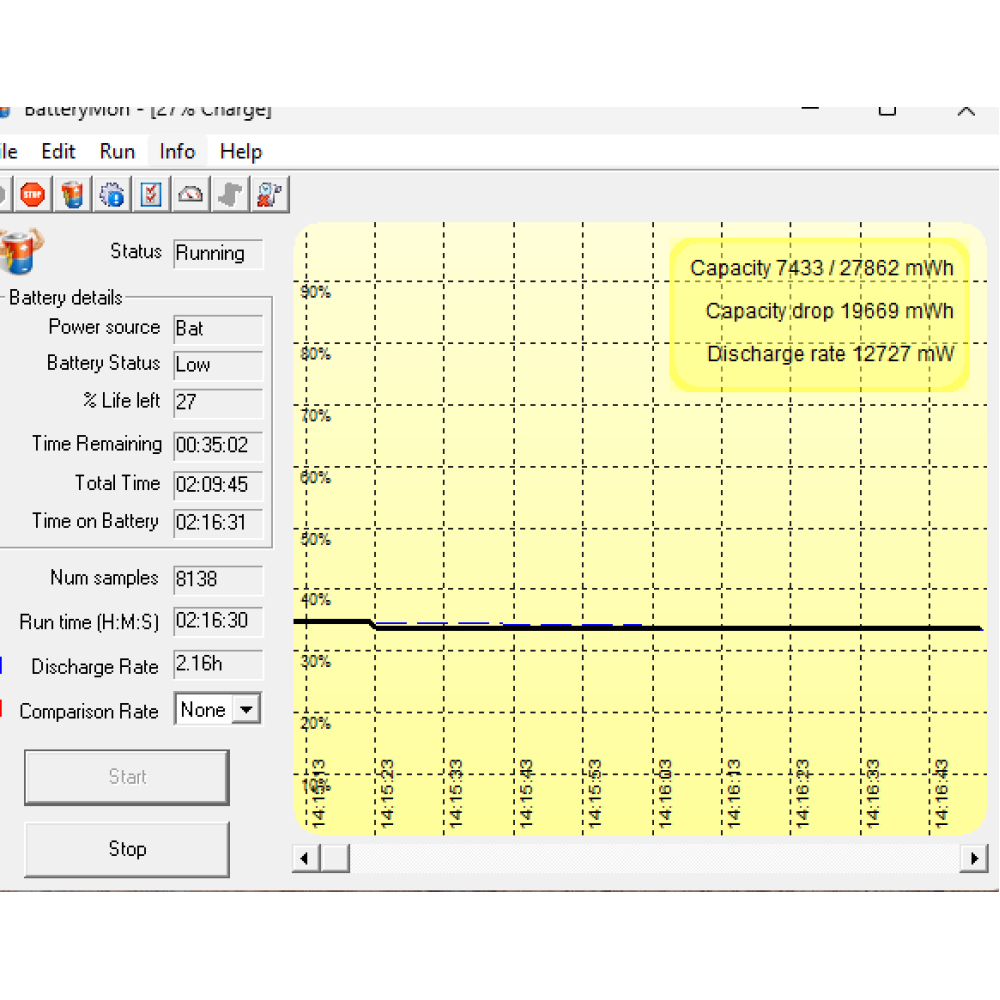
Task: Click the gear with info badge icon
Action: click(x=112, y=194)
